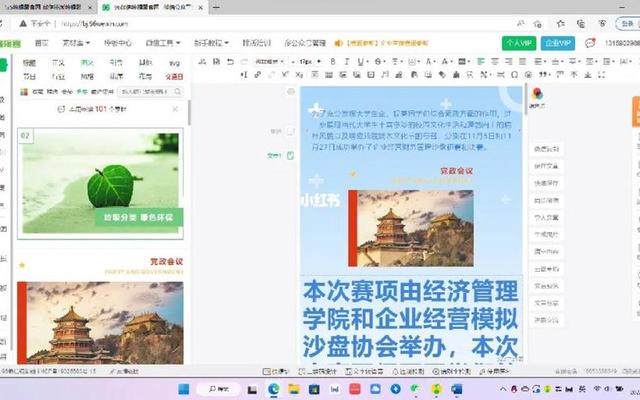Open File Explorer from the taskbar
Image resolution: width=640 pixels, height=400 pixels.
coord(294,389)
